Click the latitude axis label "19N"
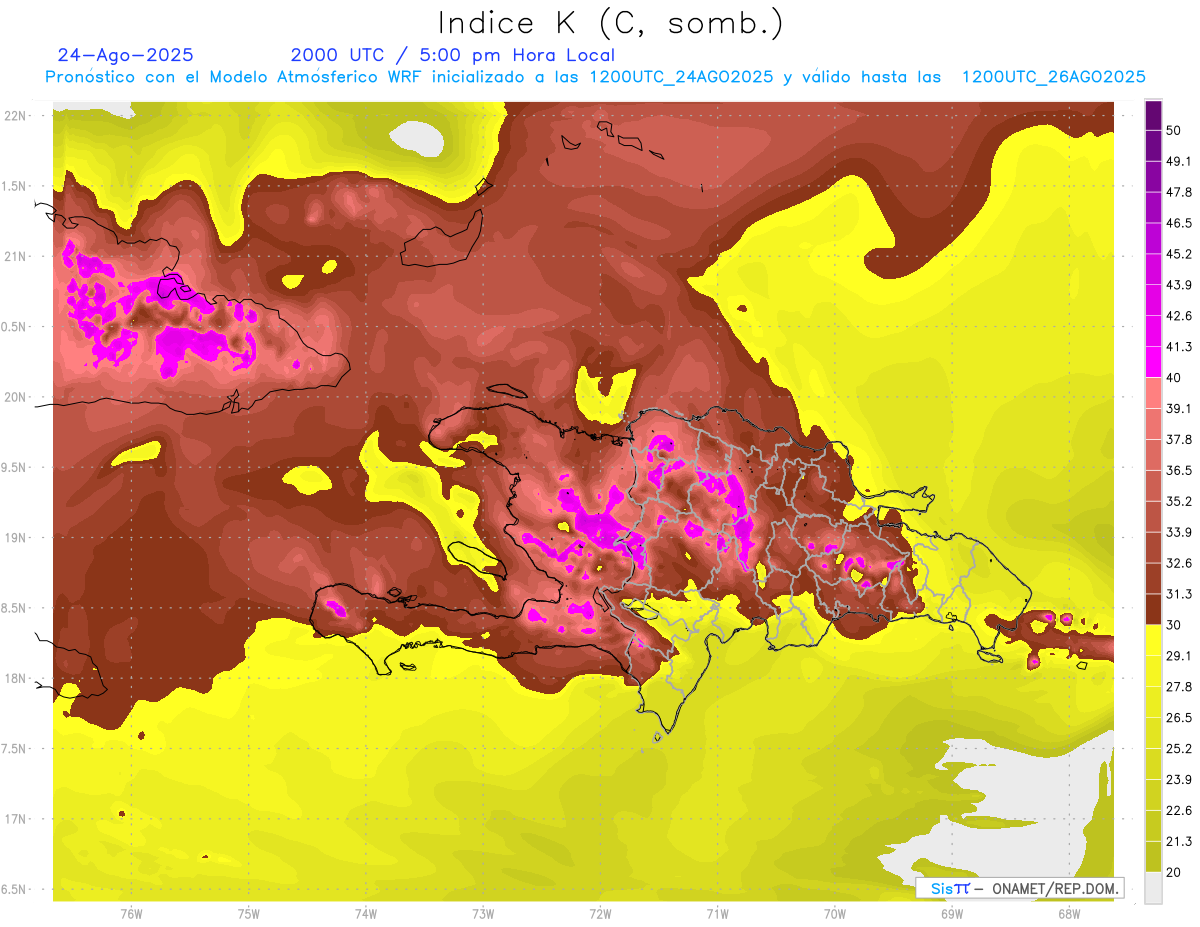The image size is (1200, 927). coord(15,538)
